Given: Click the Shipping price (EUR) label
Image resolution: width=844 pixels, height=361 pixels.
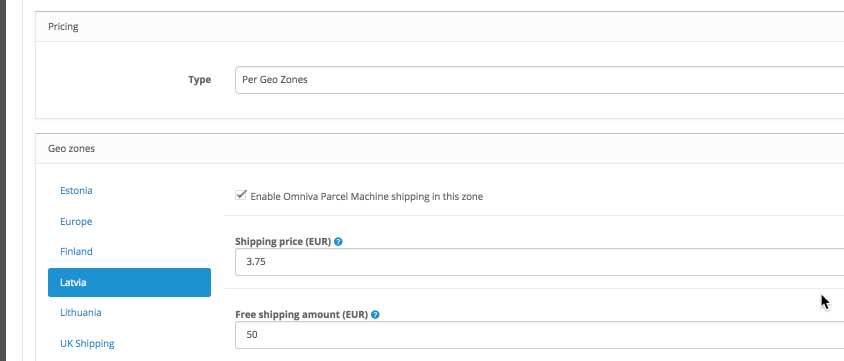Looking at the screenshot, I should coord(283,242).
